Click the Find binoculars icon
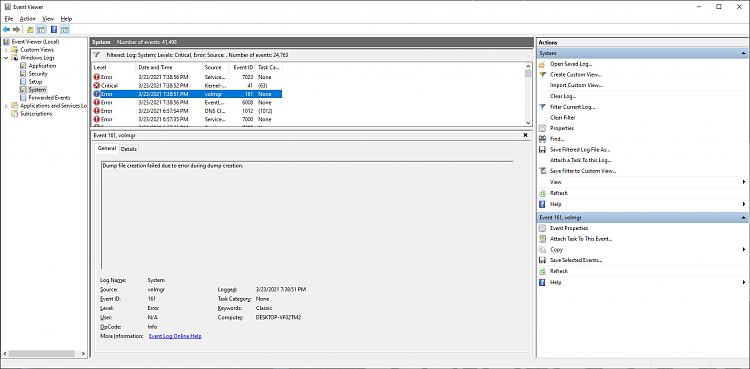Viewport: 750px width, 369px height. [x=542, y=139]
